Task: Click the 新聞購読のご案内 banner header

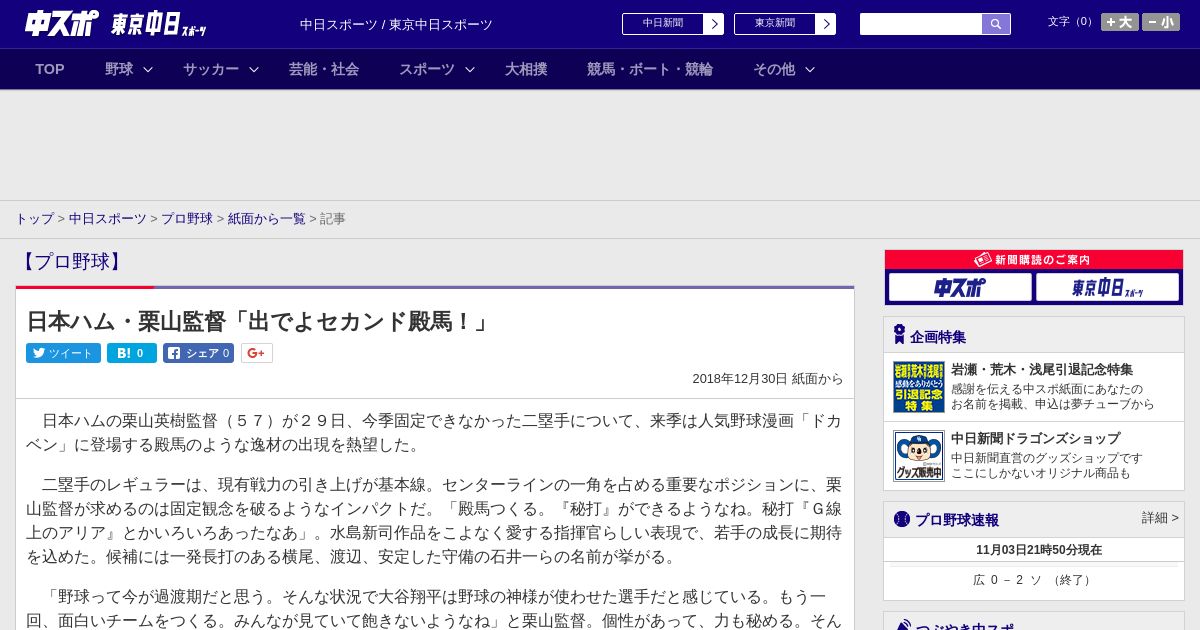Action: (x=1034, y=260)
